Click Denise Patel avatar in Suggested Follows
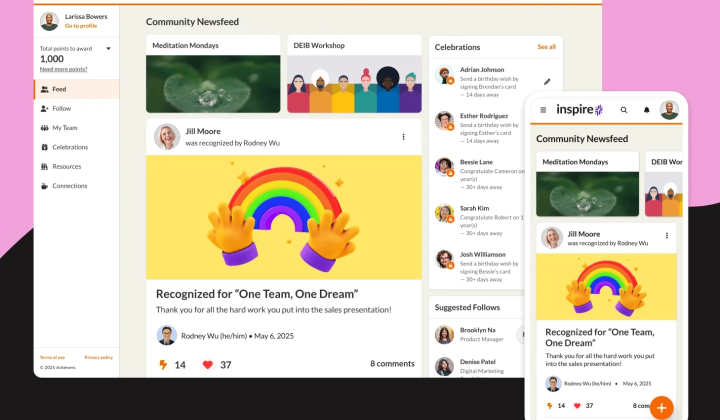 coord(444,366)
